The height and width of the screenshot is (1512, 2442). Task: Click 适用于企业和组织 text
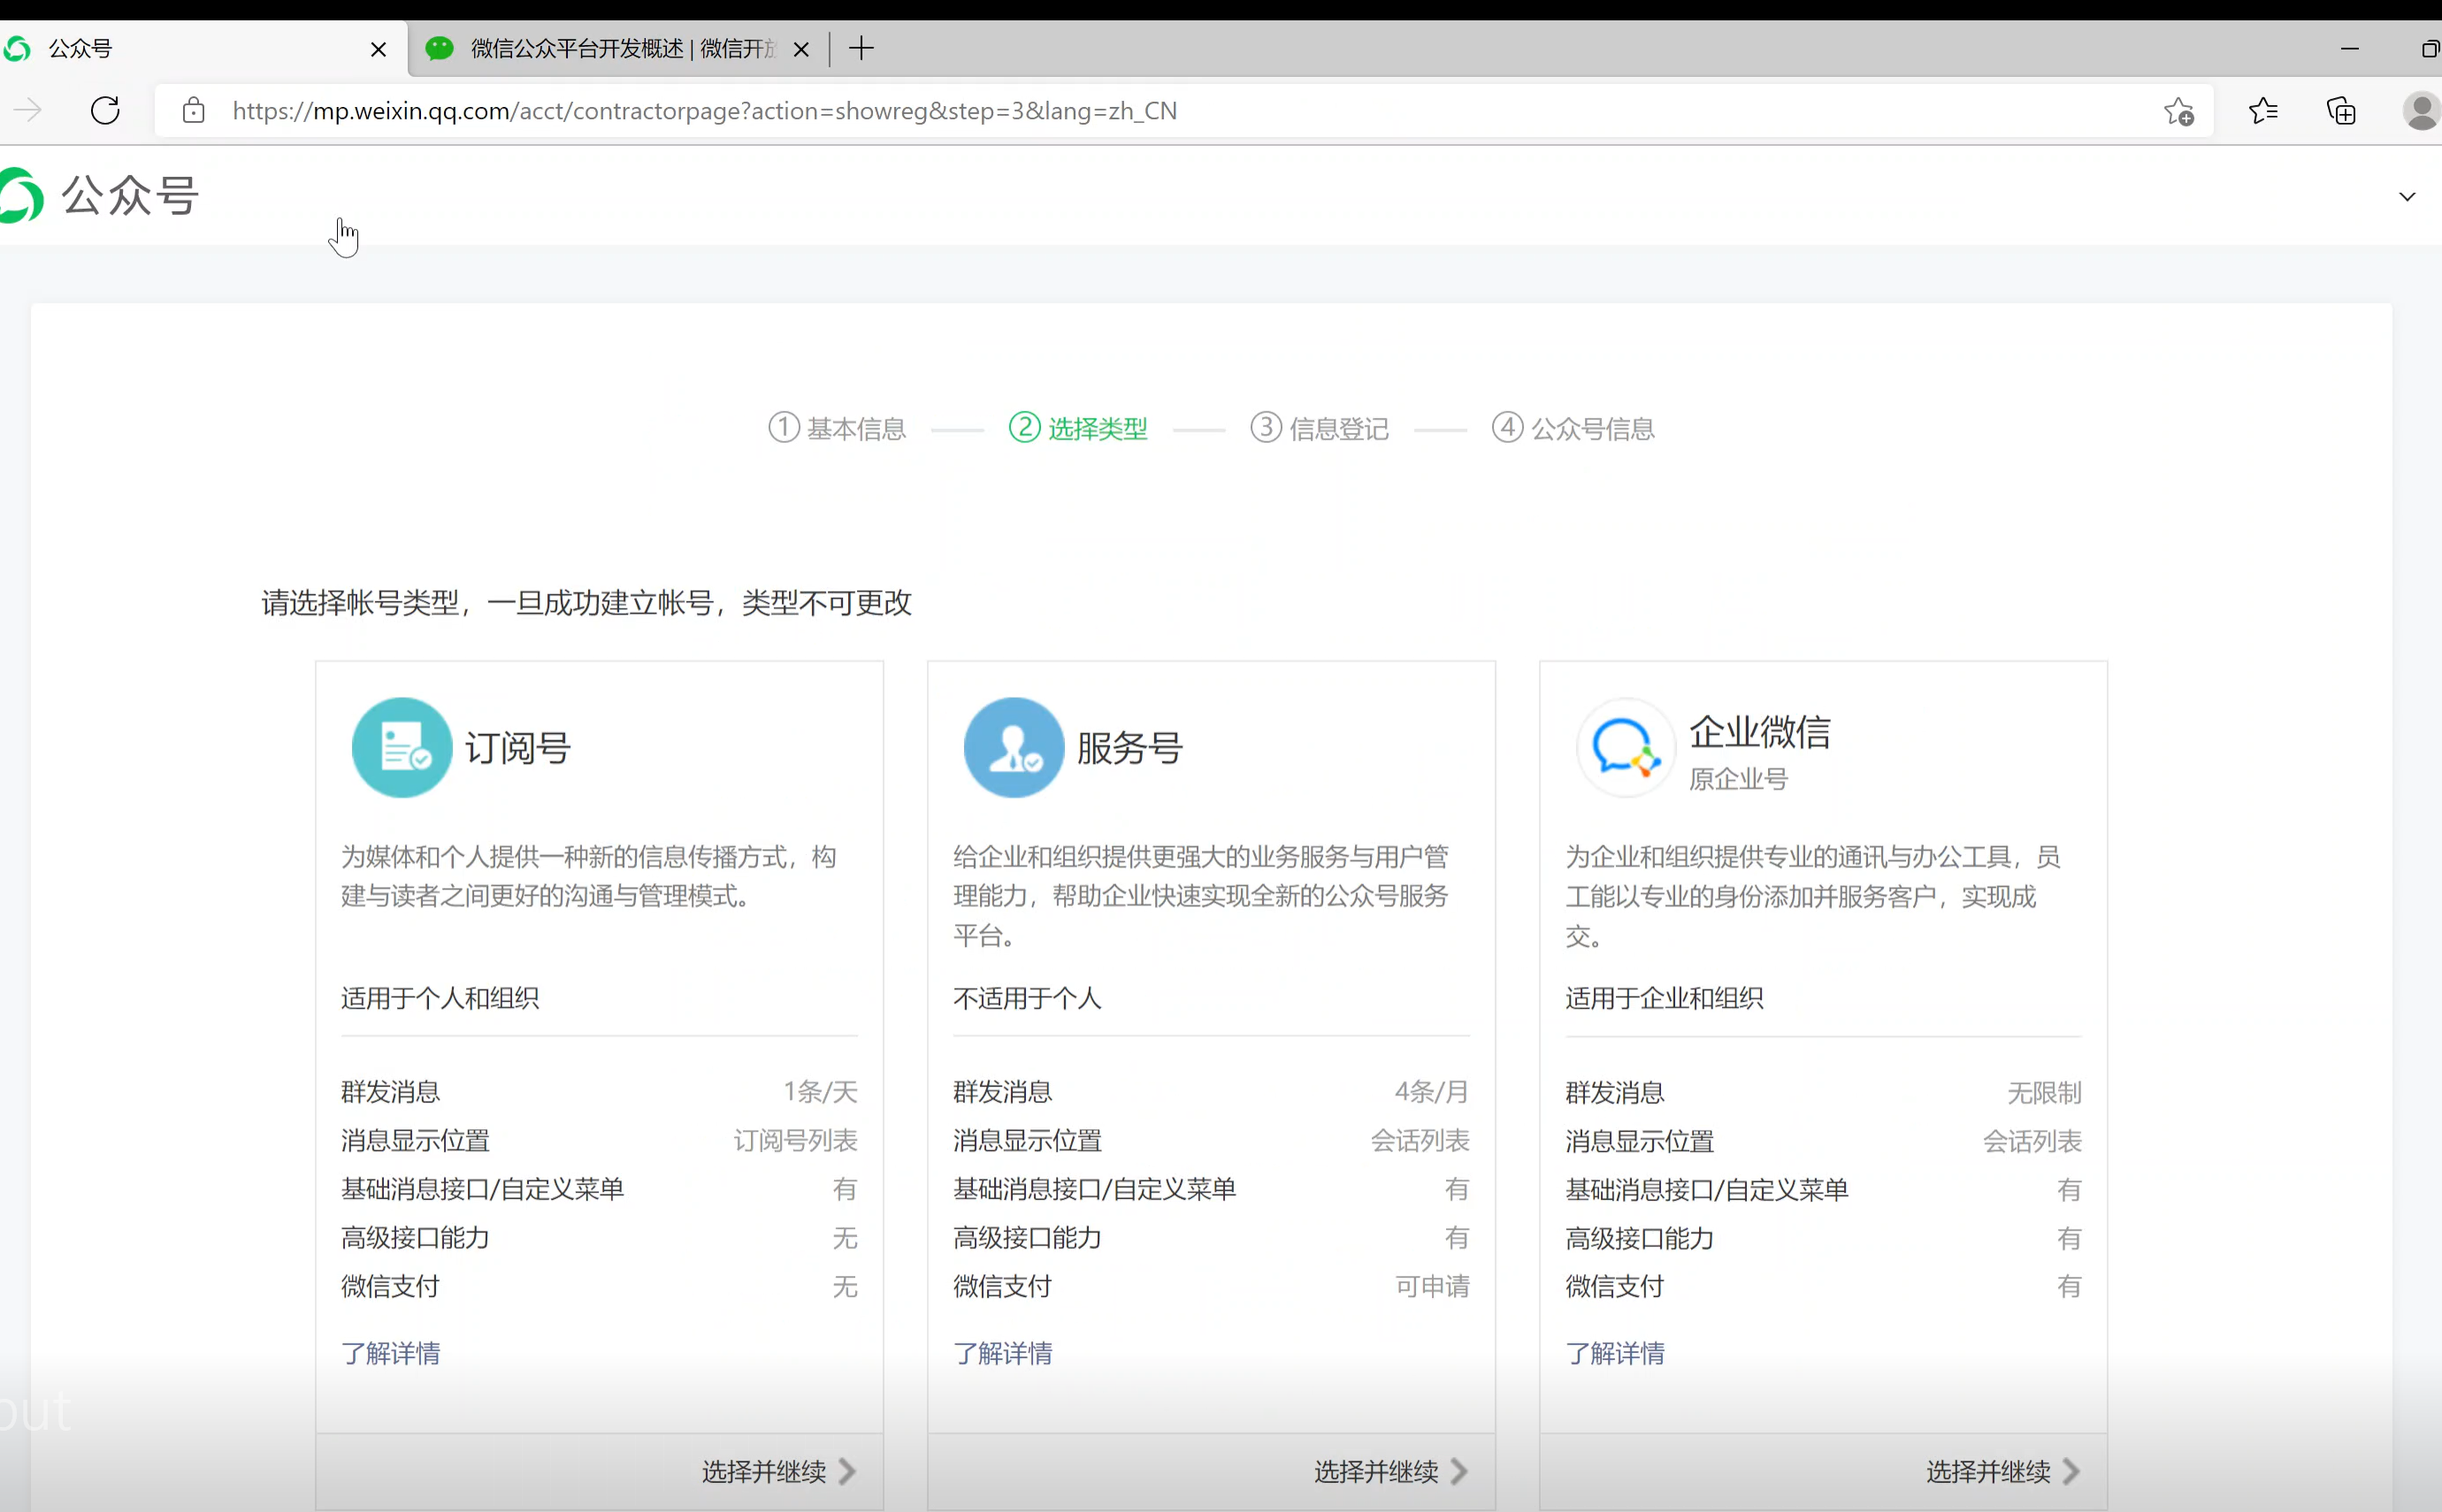pyautogui.click(x=1664, y=998)
